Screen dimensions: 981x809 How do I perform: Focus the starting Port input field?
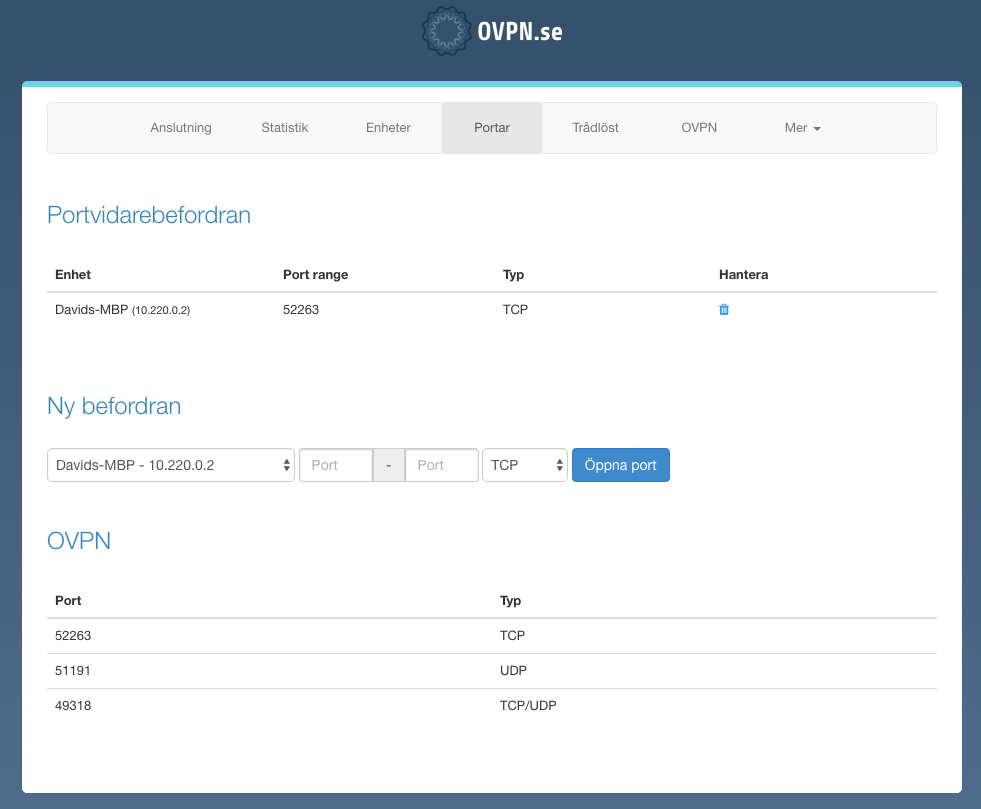pos(337,465)
